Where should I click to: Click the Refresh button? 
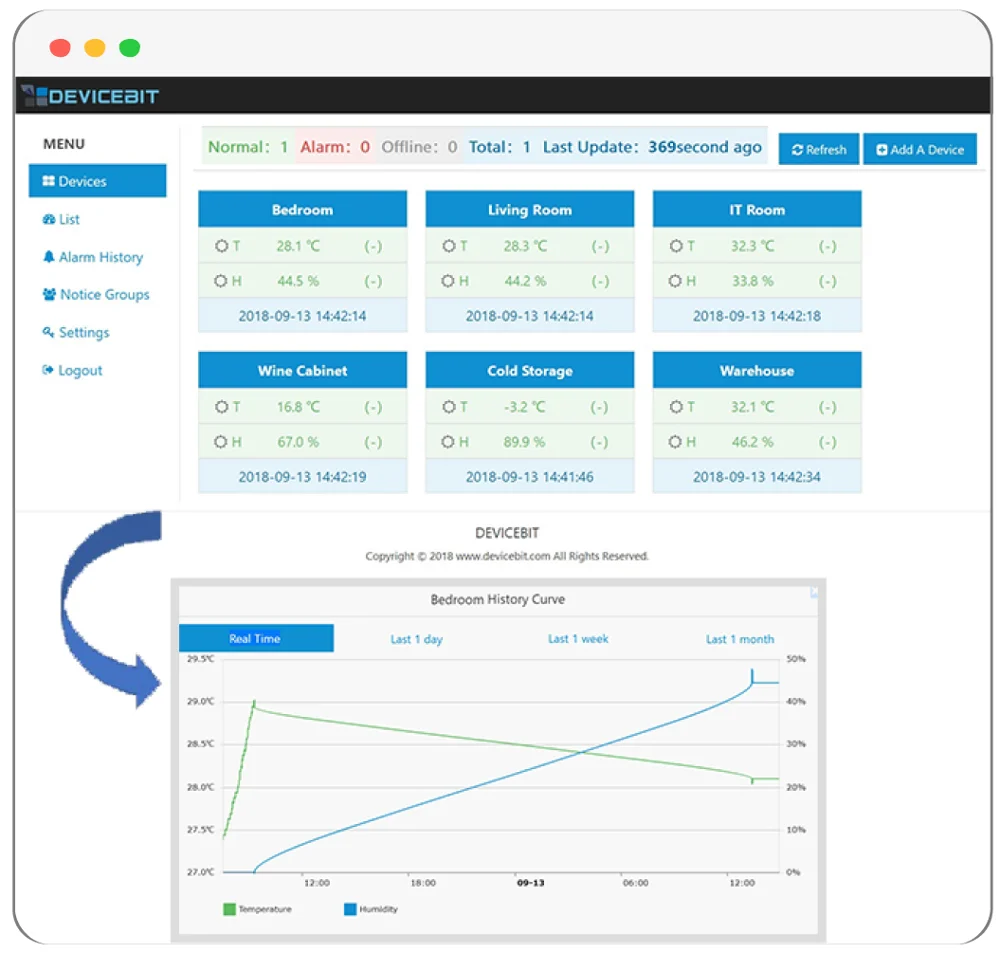(x=819, y=149)
